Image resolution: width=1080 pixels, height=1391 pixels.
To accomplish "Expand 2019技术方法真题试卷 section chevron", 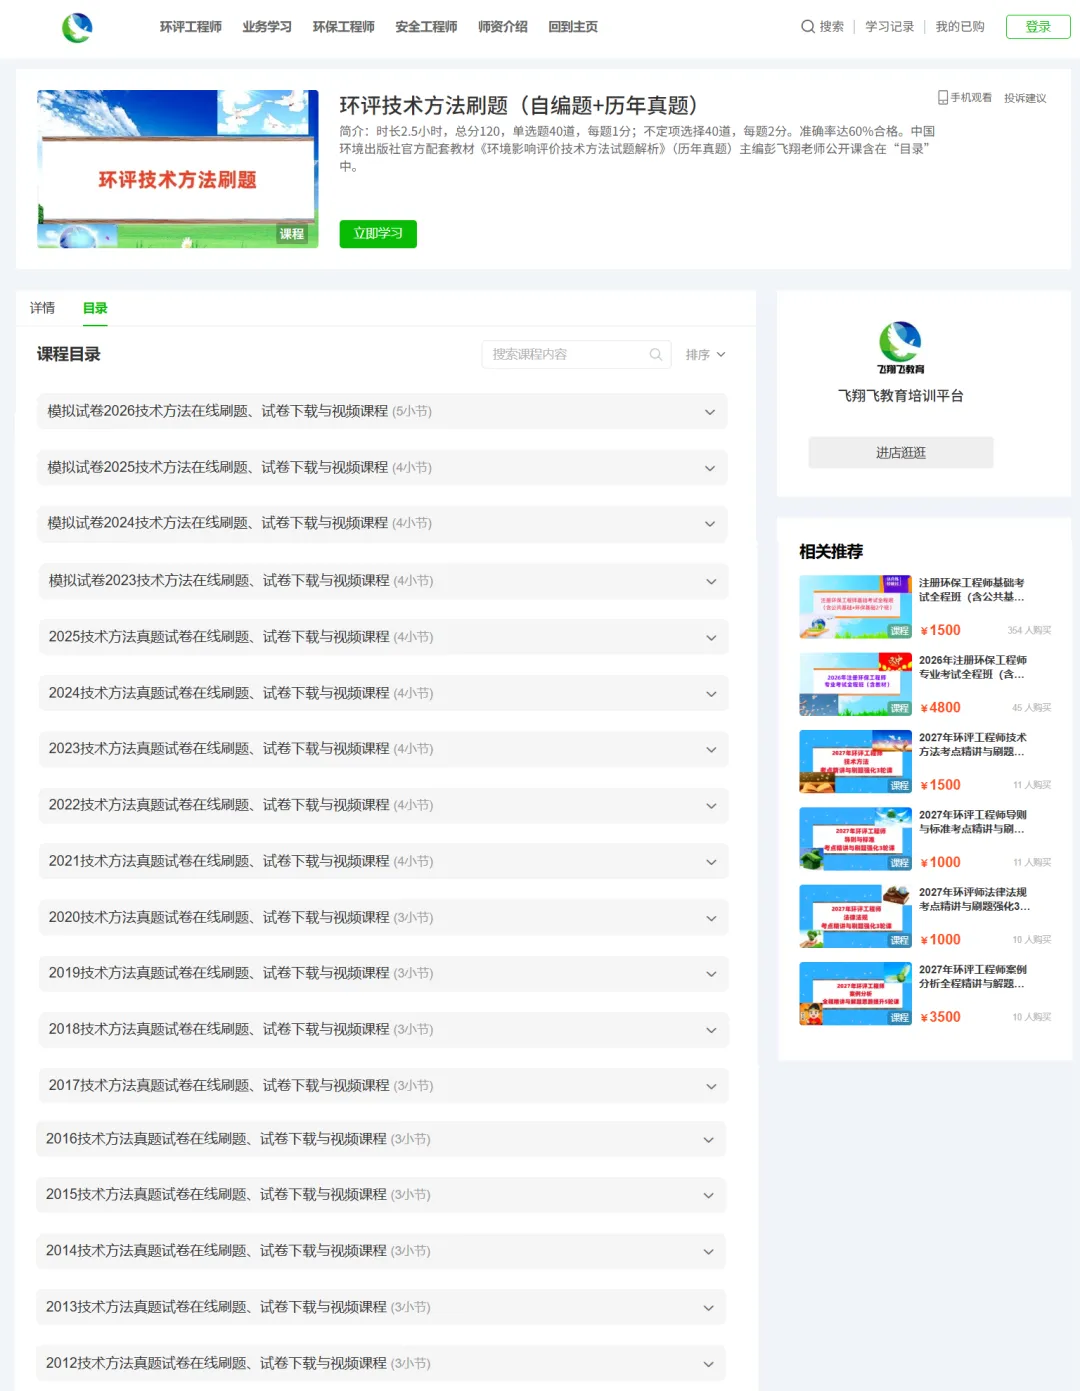I will tap(711, 973).
